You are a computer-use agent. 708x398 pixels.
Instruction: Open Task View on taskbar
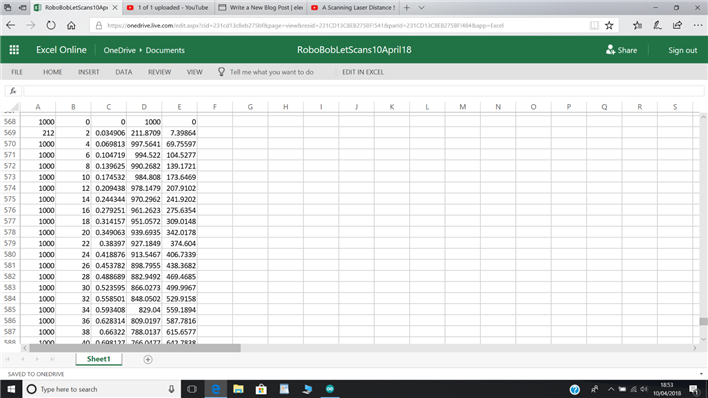pos(192,389)
